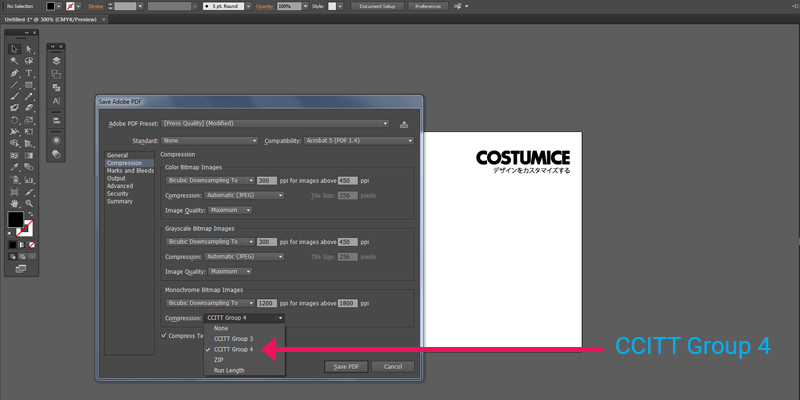The height and width of the screenshot is (400, 800).
Task: Click the Save PDF button
Action: tap(346, 367)
